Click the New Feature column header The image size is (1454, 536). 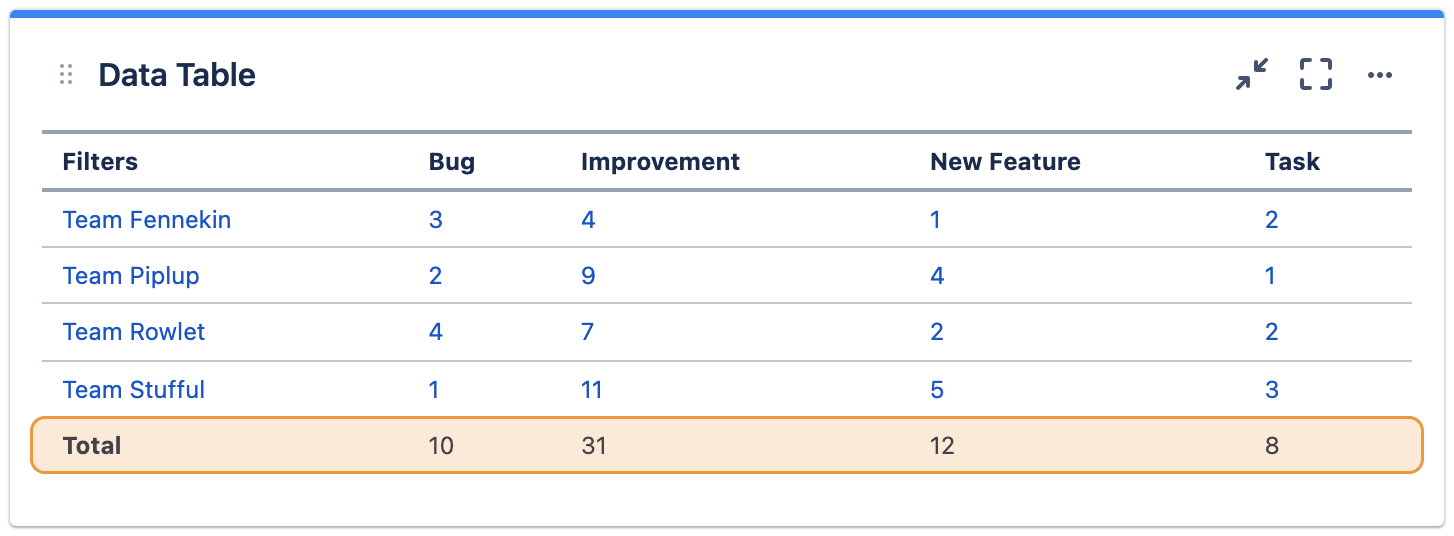point(1005,162)
